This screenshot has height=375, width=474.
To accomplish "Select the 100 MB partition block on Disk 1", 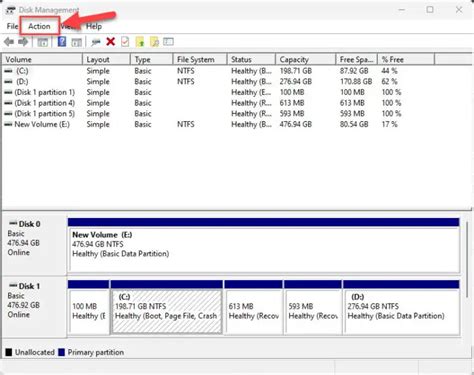I will point(89,307).
